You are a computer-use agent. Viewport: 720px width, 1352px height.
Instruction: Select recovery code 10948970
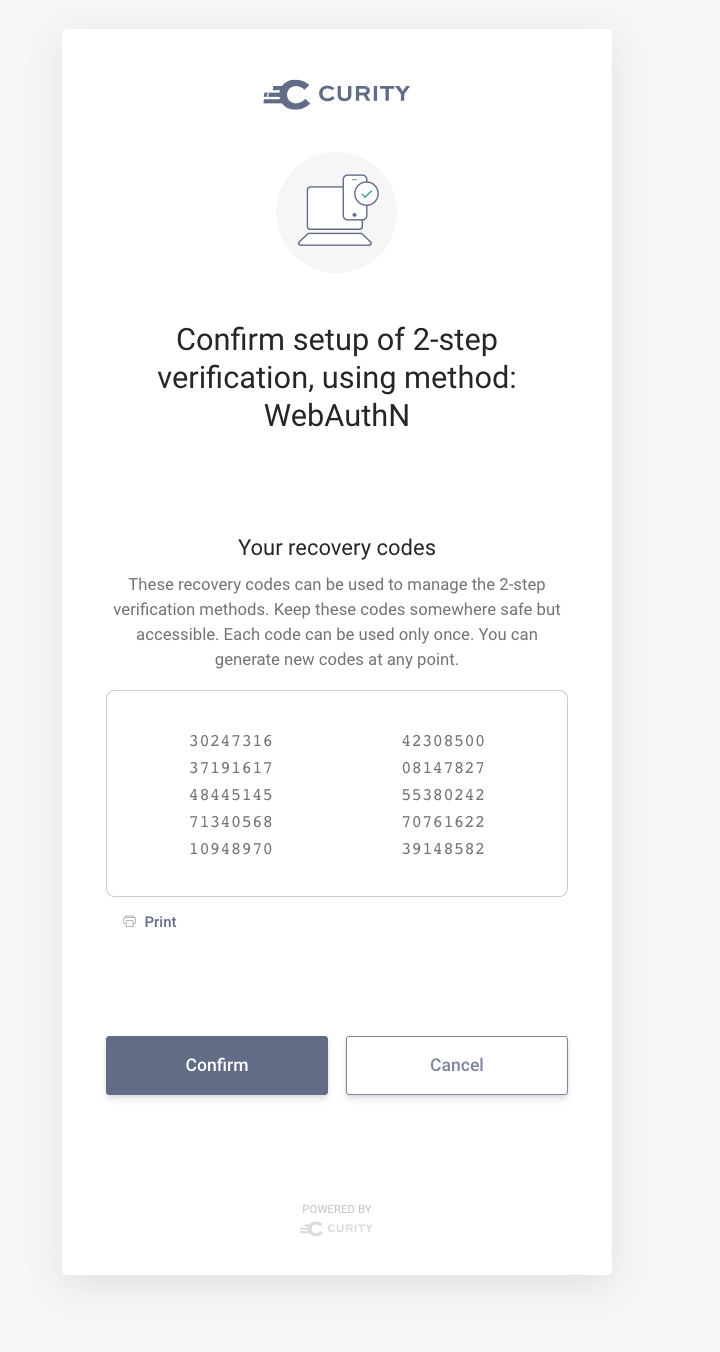point(231,848)
